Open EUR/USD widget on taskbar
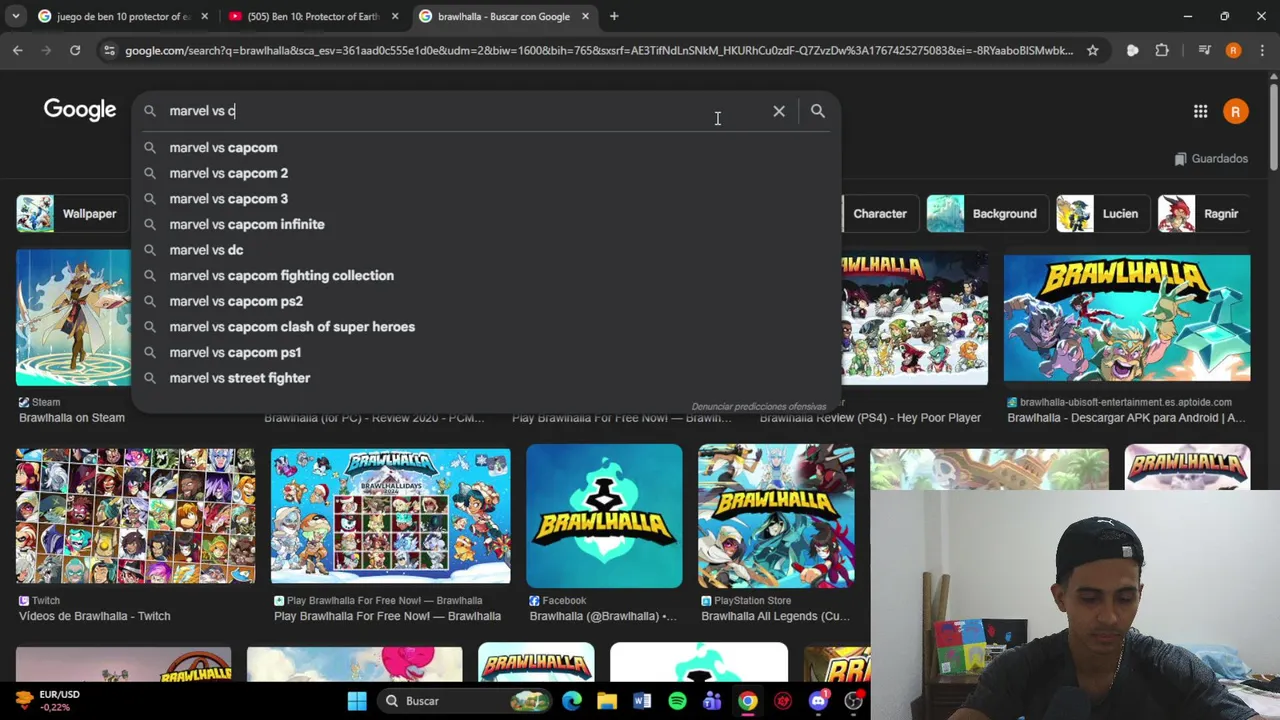The image size is (1280, 720). point(48,700)
